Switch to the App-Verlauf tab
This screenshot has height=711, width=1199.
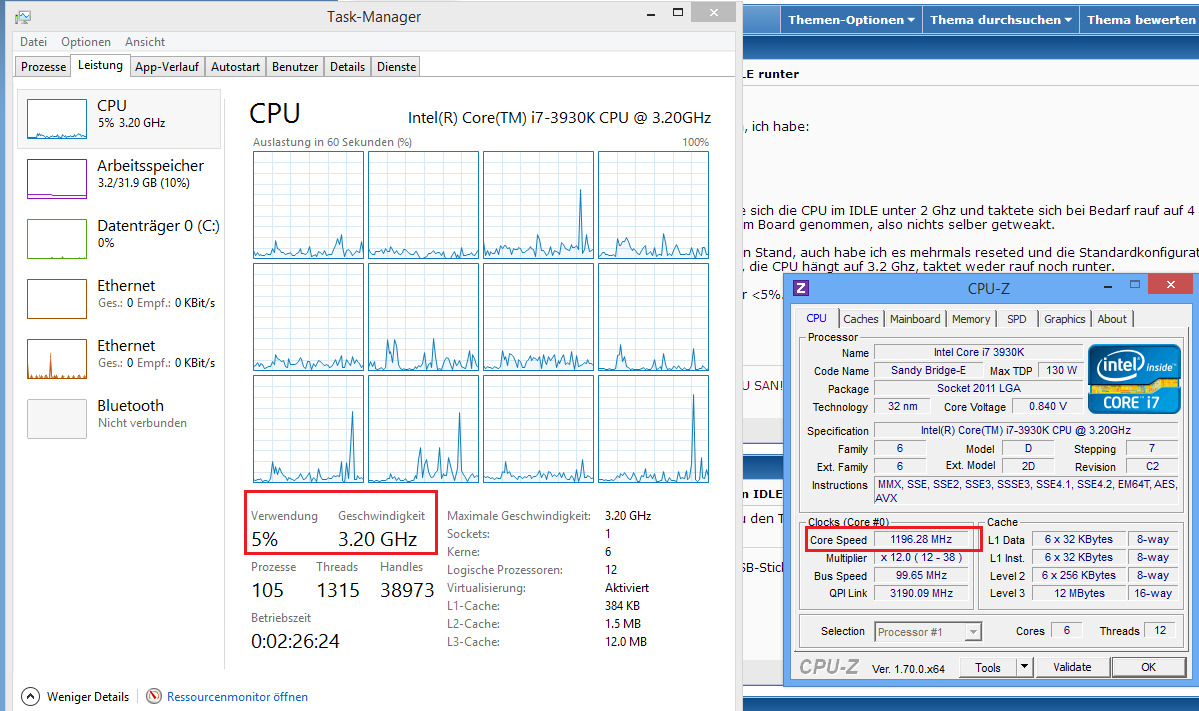coord(167,67)
